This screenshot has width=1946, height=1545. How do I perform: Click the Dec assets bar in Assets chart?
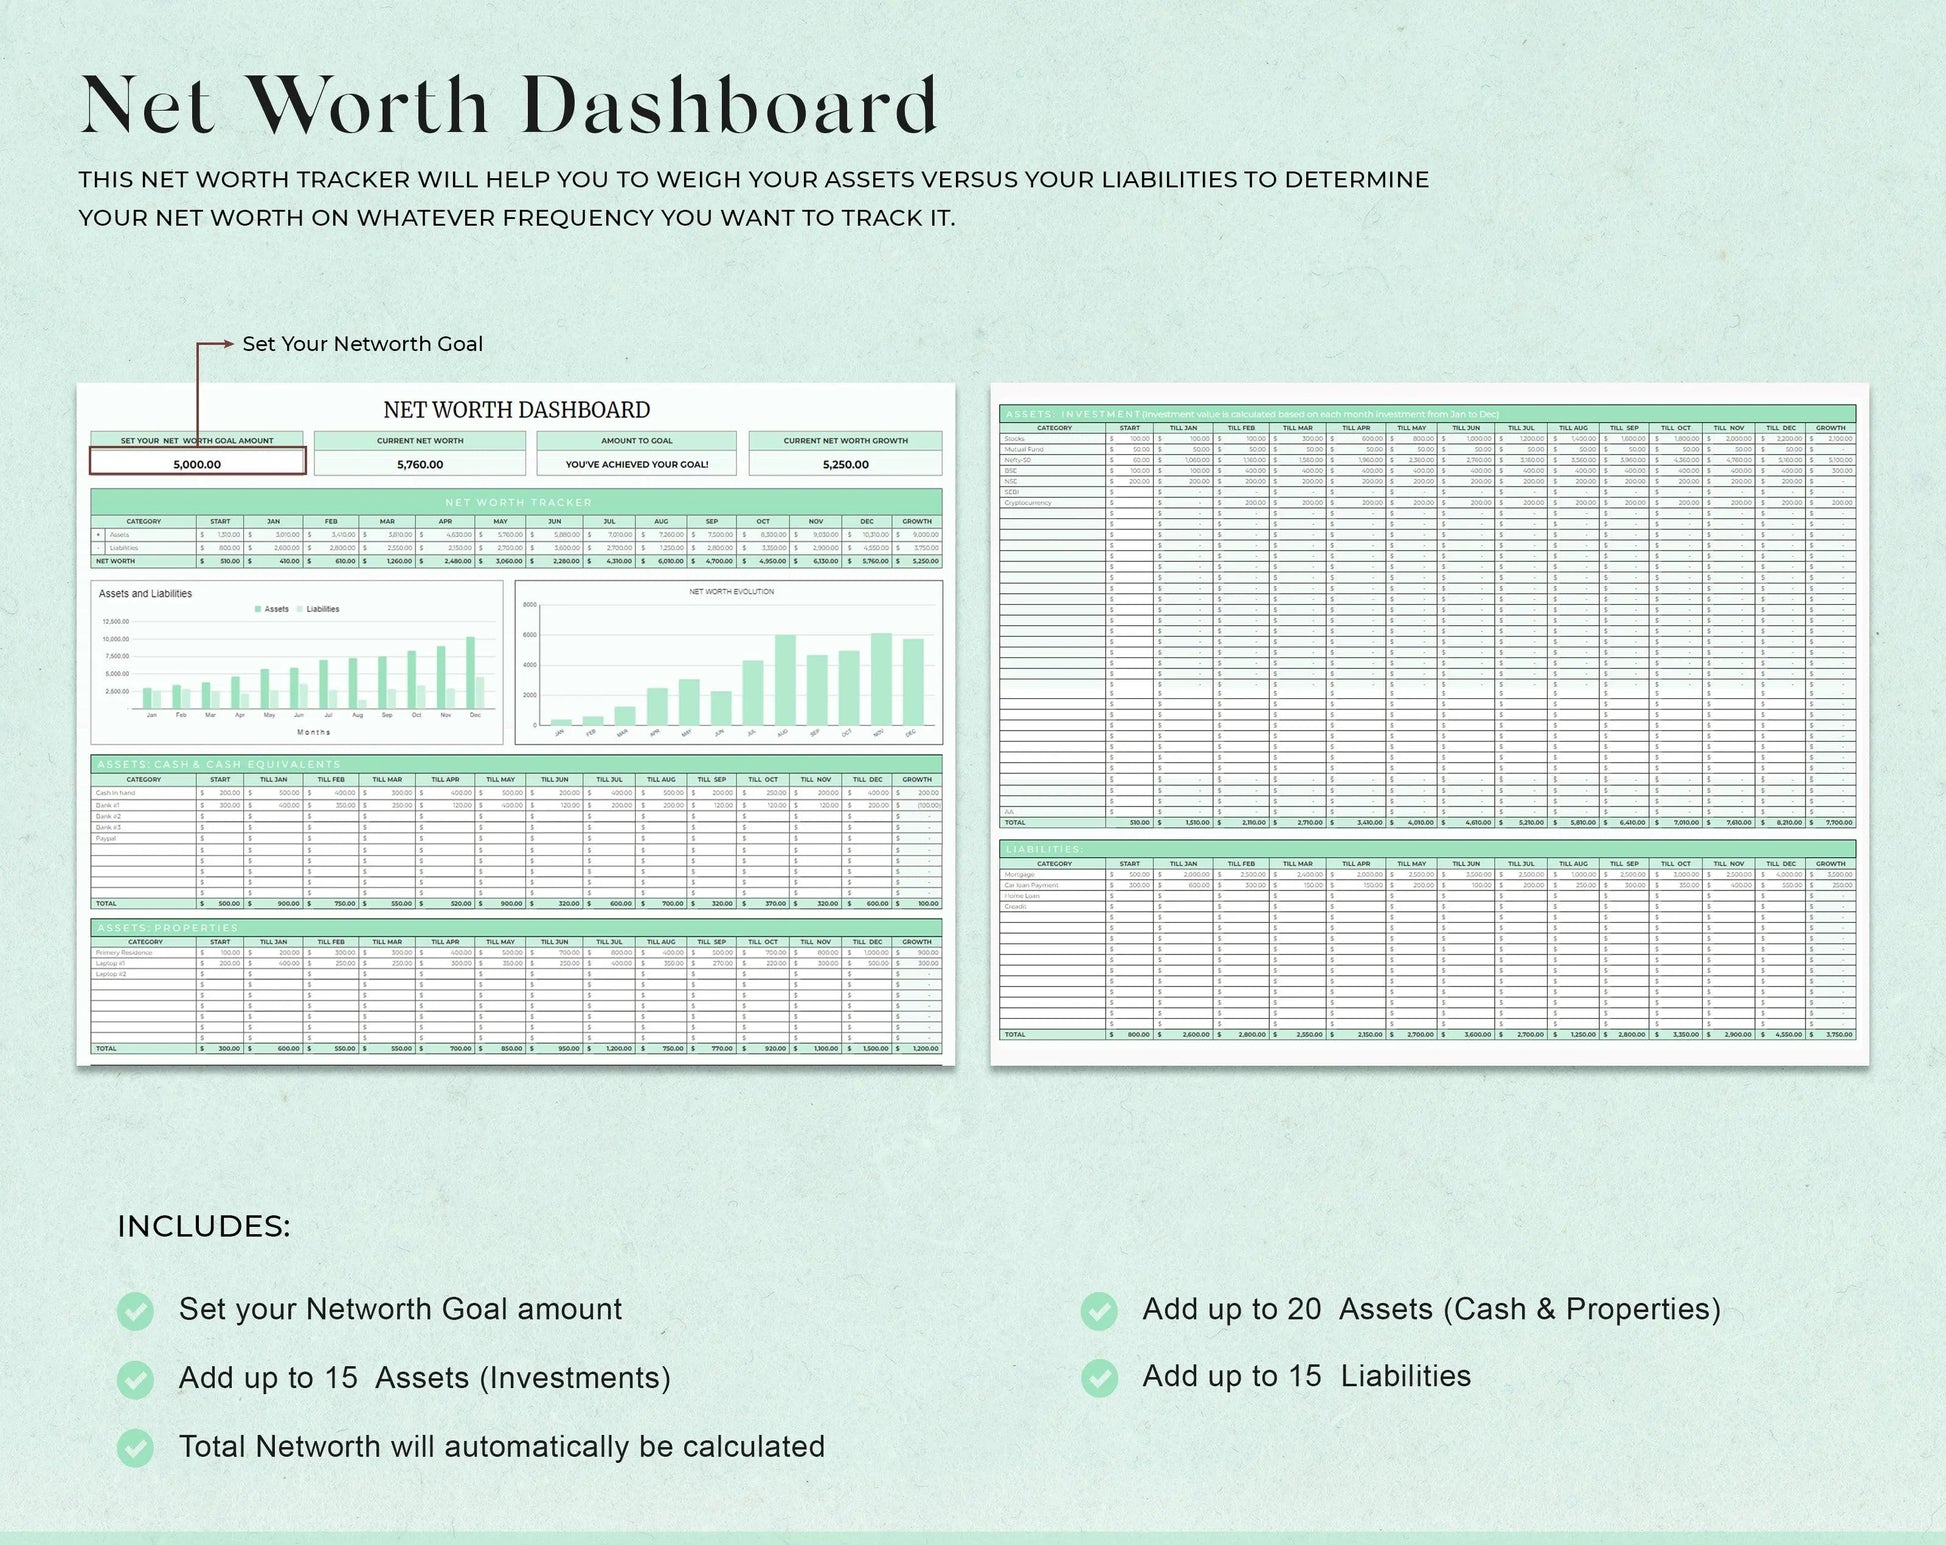pos(471,673)
